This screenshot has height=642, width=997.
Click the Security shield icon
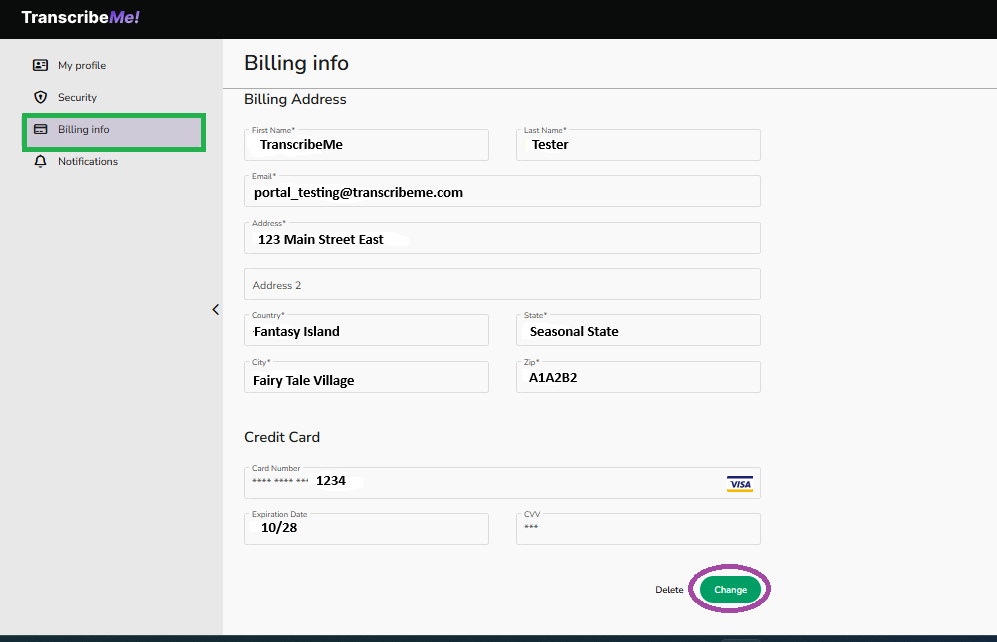(x=39, y=97)
